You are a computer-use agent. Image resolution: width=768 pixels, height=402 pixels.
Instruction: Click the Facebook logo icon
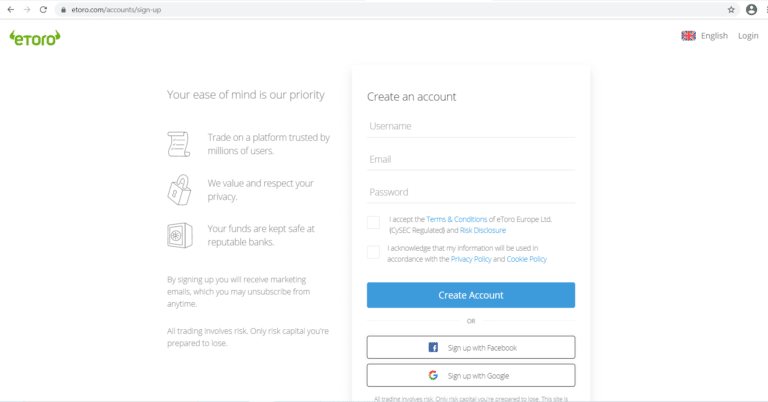(433, 347)
